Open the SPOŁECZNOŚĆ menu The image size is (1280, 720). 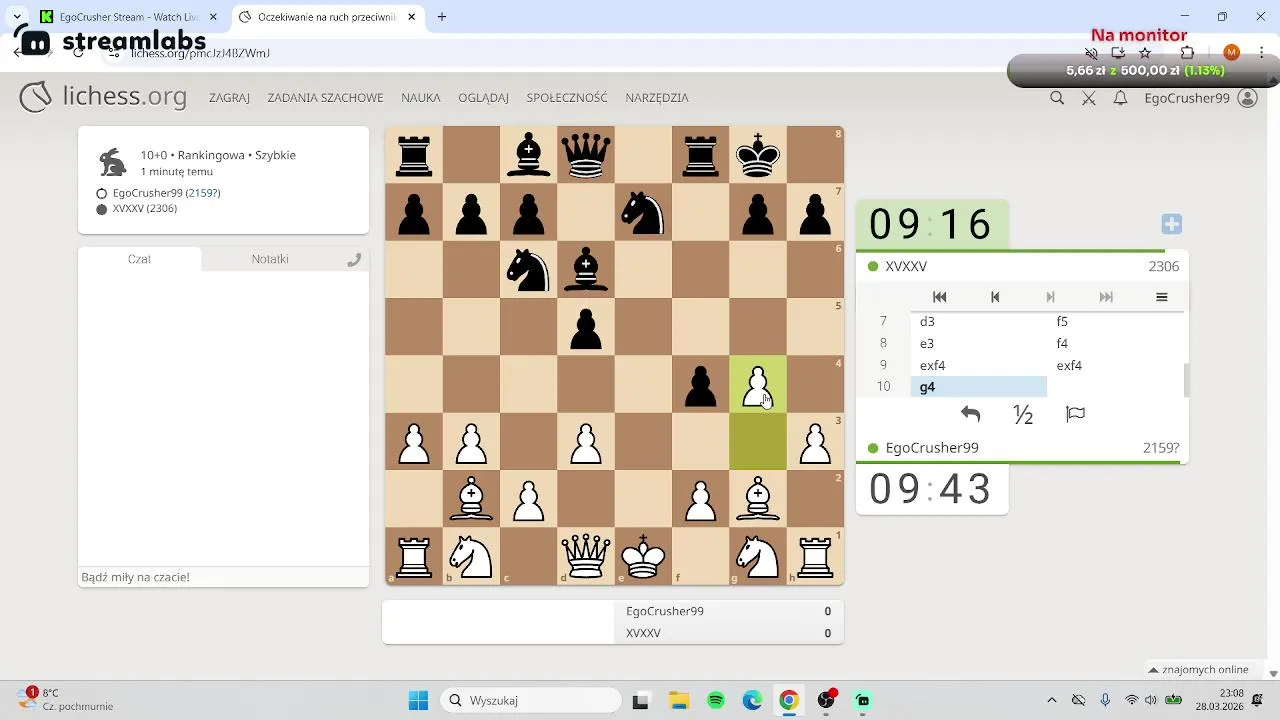[567, 98]
